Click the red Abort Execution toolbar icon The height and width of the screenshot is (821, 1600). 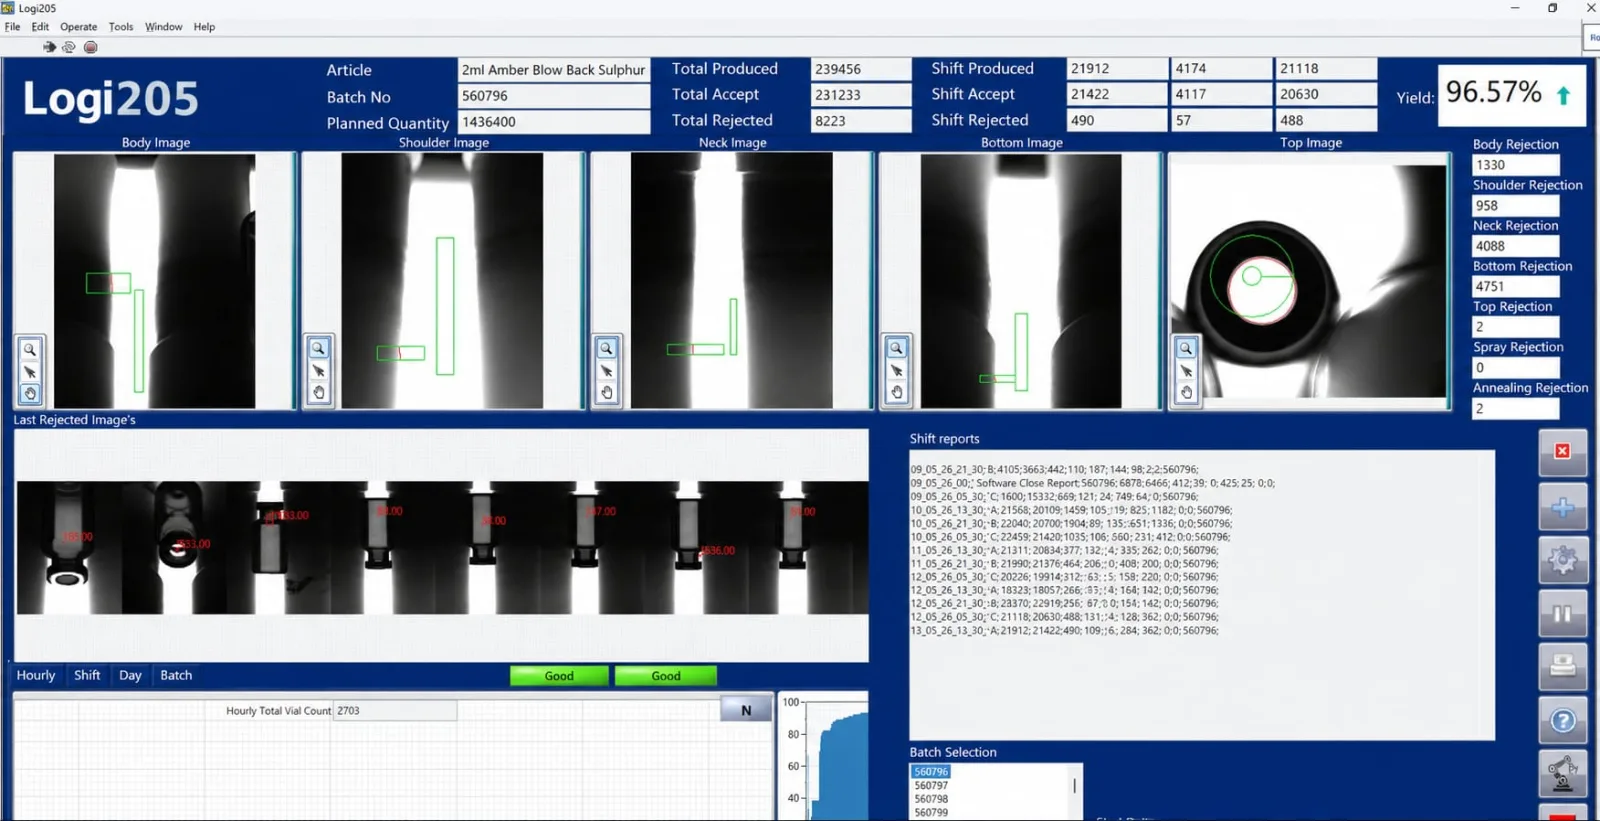click(90, 47)
